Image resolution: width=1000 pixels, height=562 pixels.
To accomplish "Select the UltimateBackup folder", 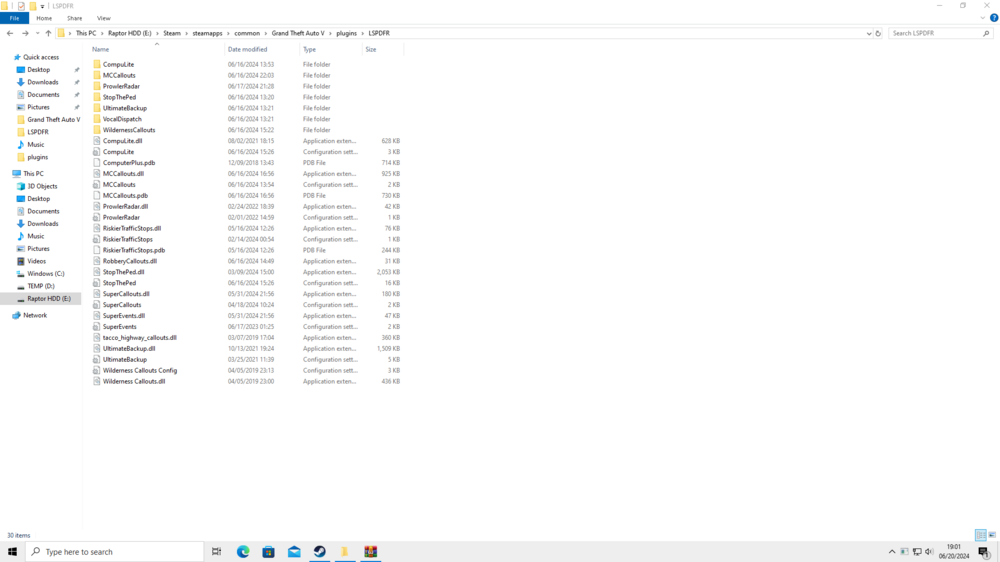I will tap(124, 108).
